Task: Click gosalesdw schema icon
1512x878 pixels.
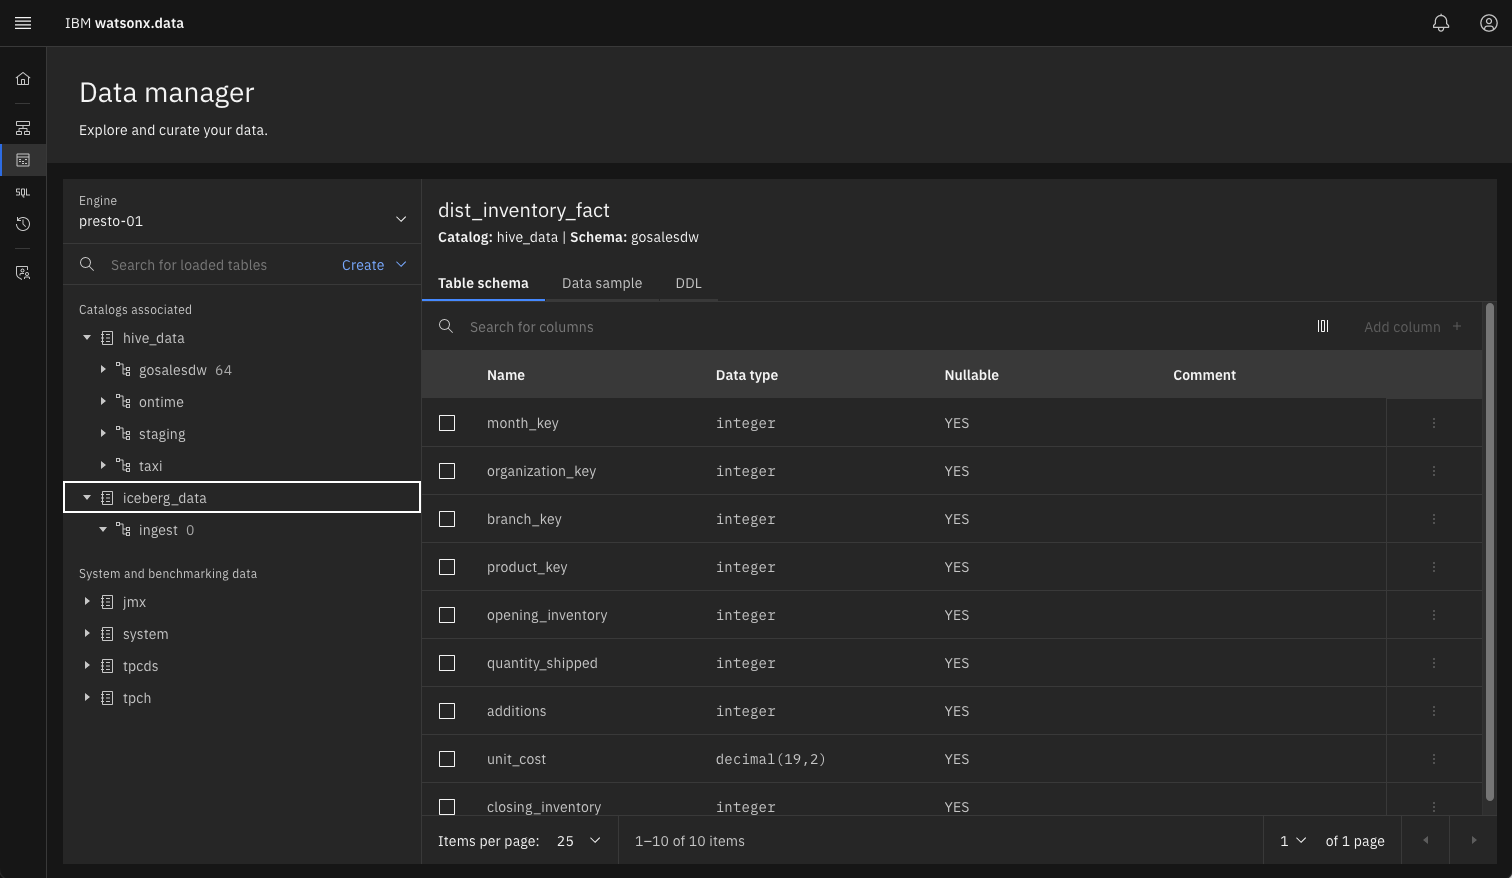Action: [123, 370]
